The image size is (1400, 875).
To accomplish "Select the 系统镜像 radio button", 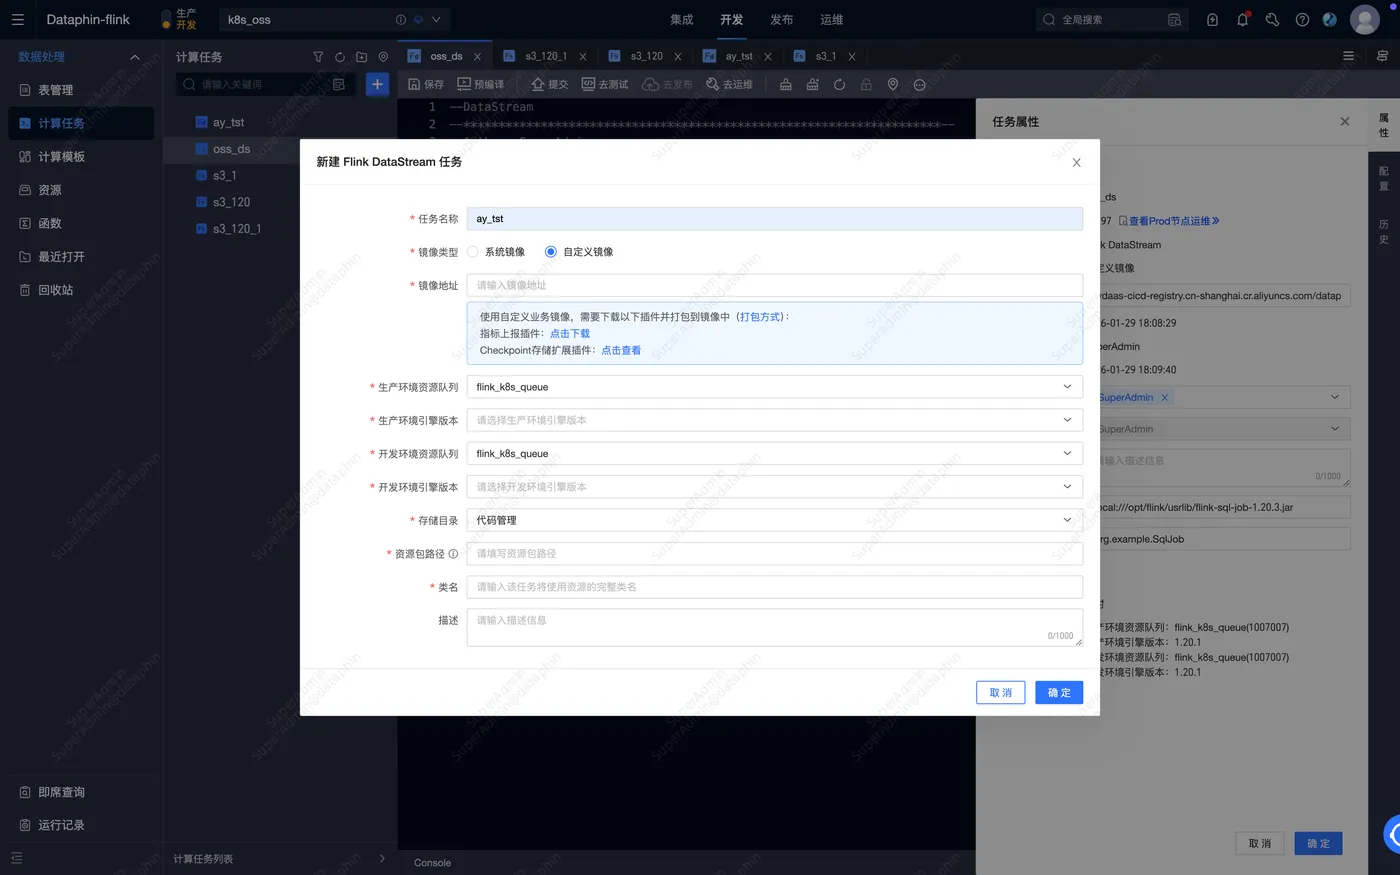I will [473, 252].
